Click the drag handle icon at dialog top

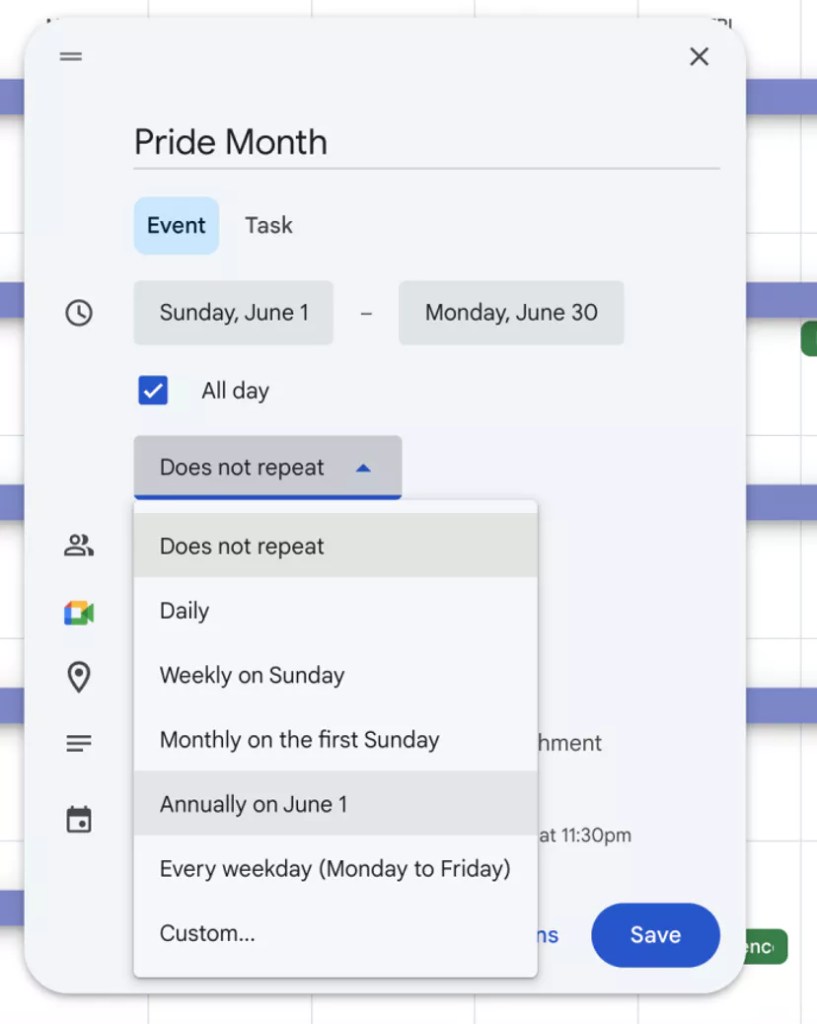[71, 57]
